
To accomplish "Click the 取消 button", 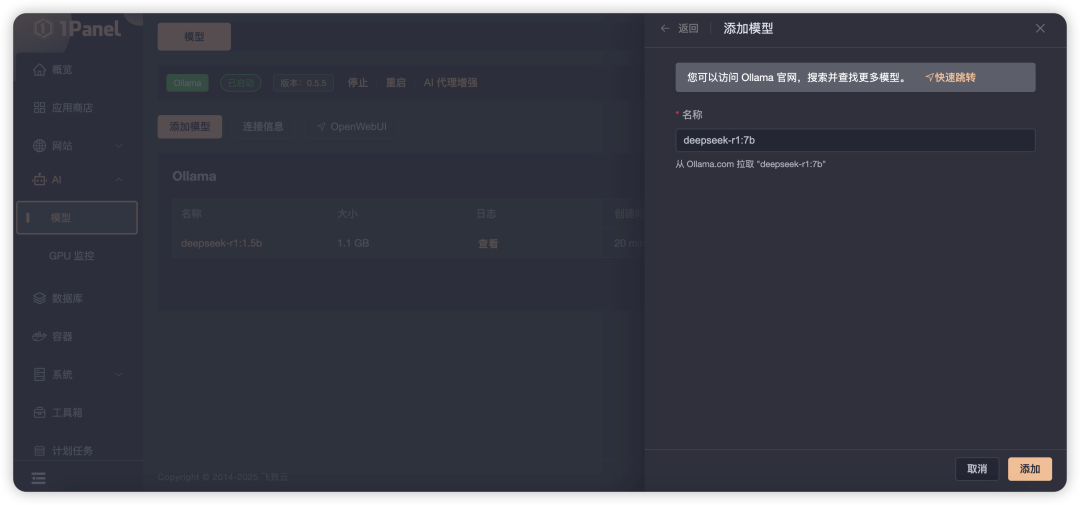I will (977, 469).
